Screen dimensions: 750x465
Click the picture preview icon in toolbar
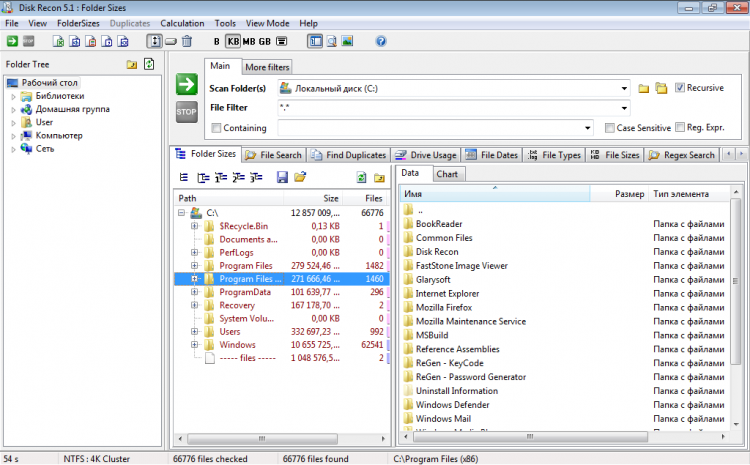(347, 41)
